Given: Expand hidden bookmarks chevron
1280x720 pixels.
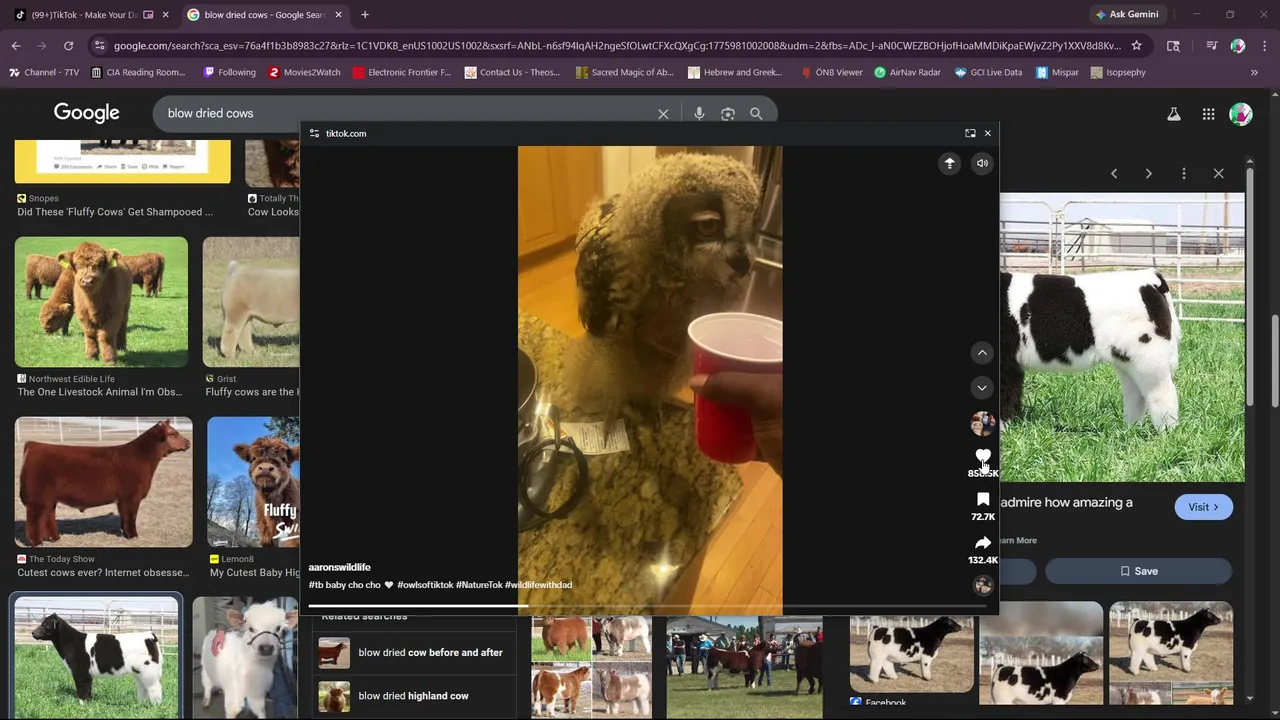Looking at the screenshot, I should [x=1254, y=73].
